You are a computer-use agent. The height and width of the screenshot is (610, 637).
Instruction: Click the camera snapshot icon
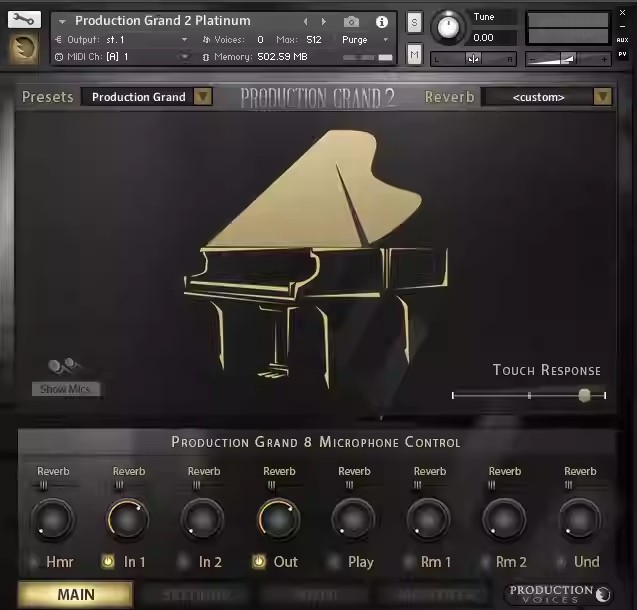coord(351,21)
